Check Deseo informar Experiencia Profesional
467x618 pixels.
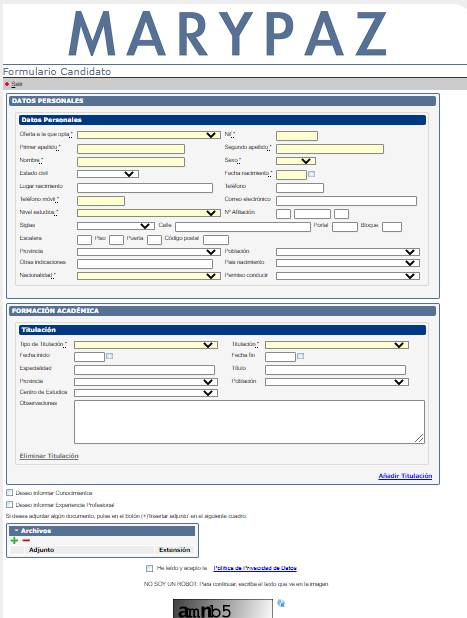tap(9, 504)
